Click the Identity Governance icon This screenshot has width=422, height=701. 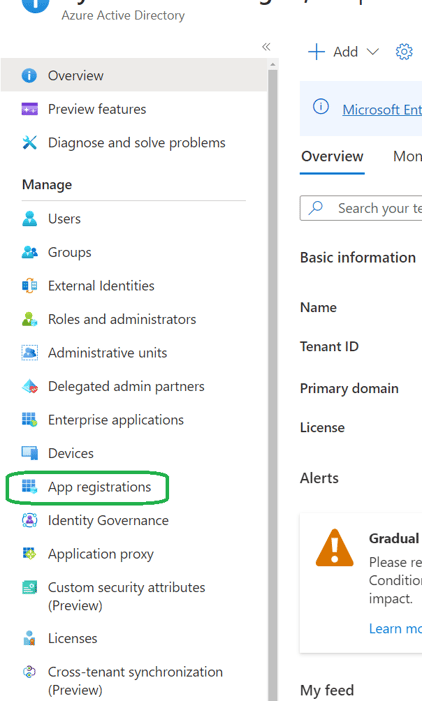(30, 520)
